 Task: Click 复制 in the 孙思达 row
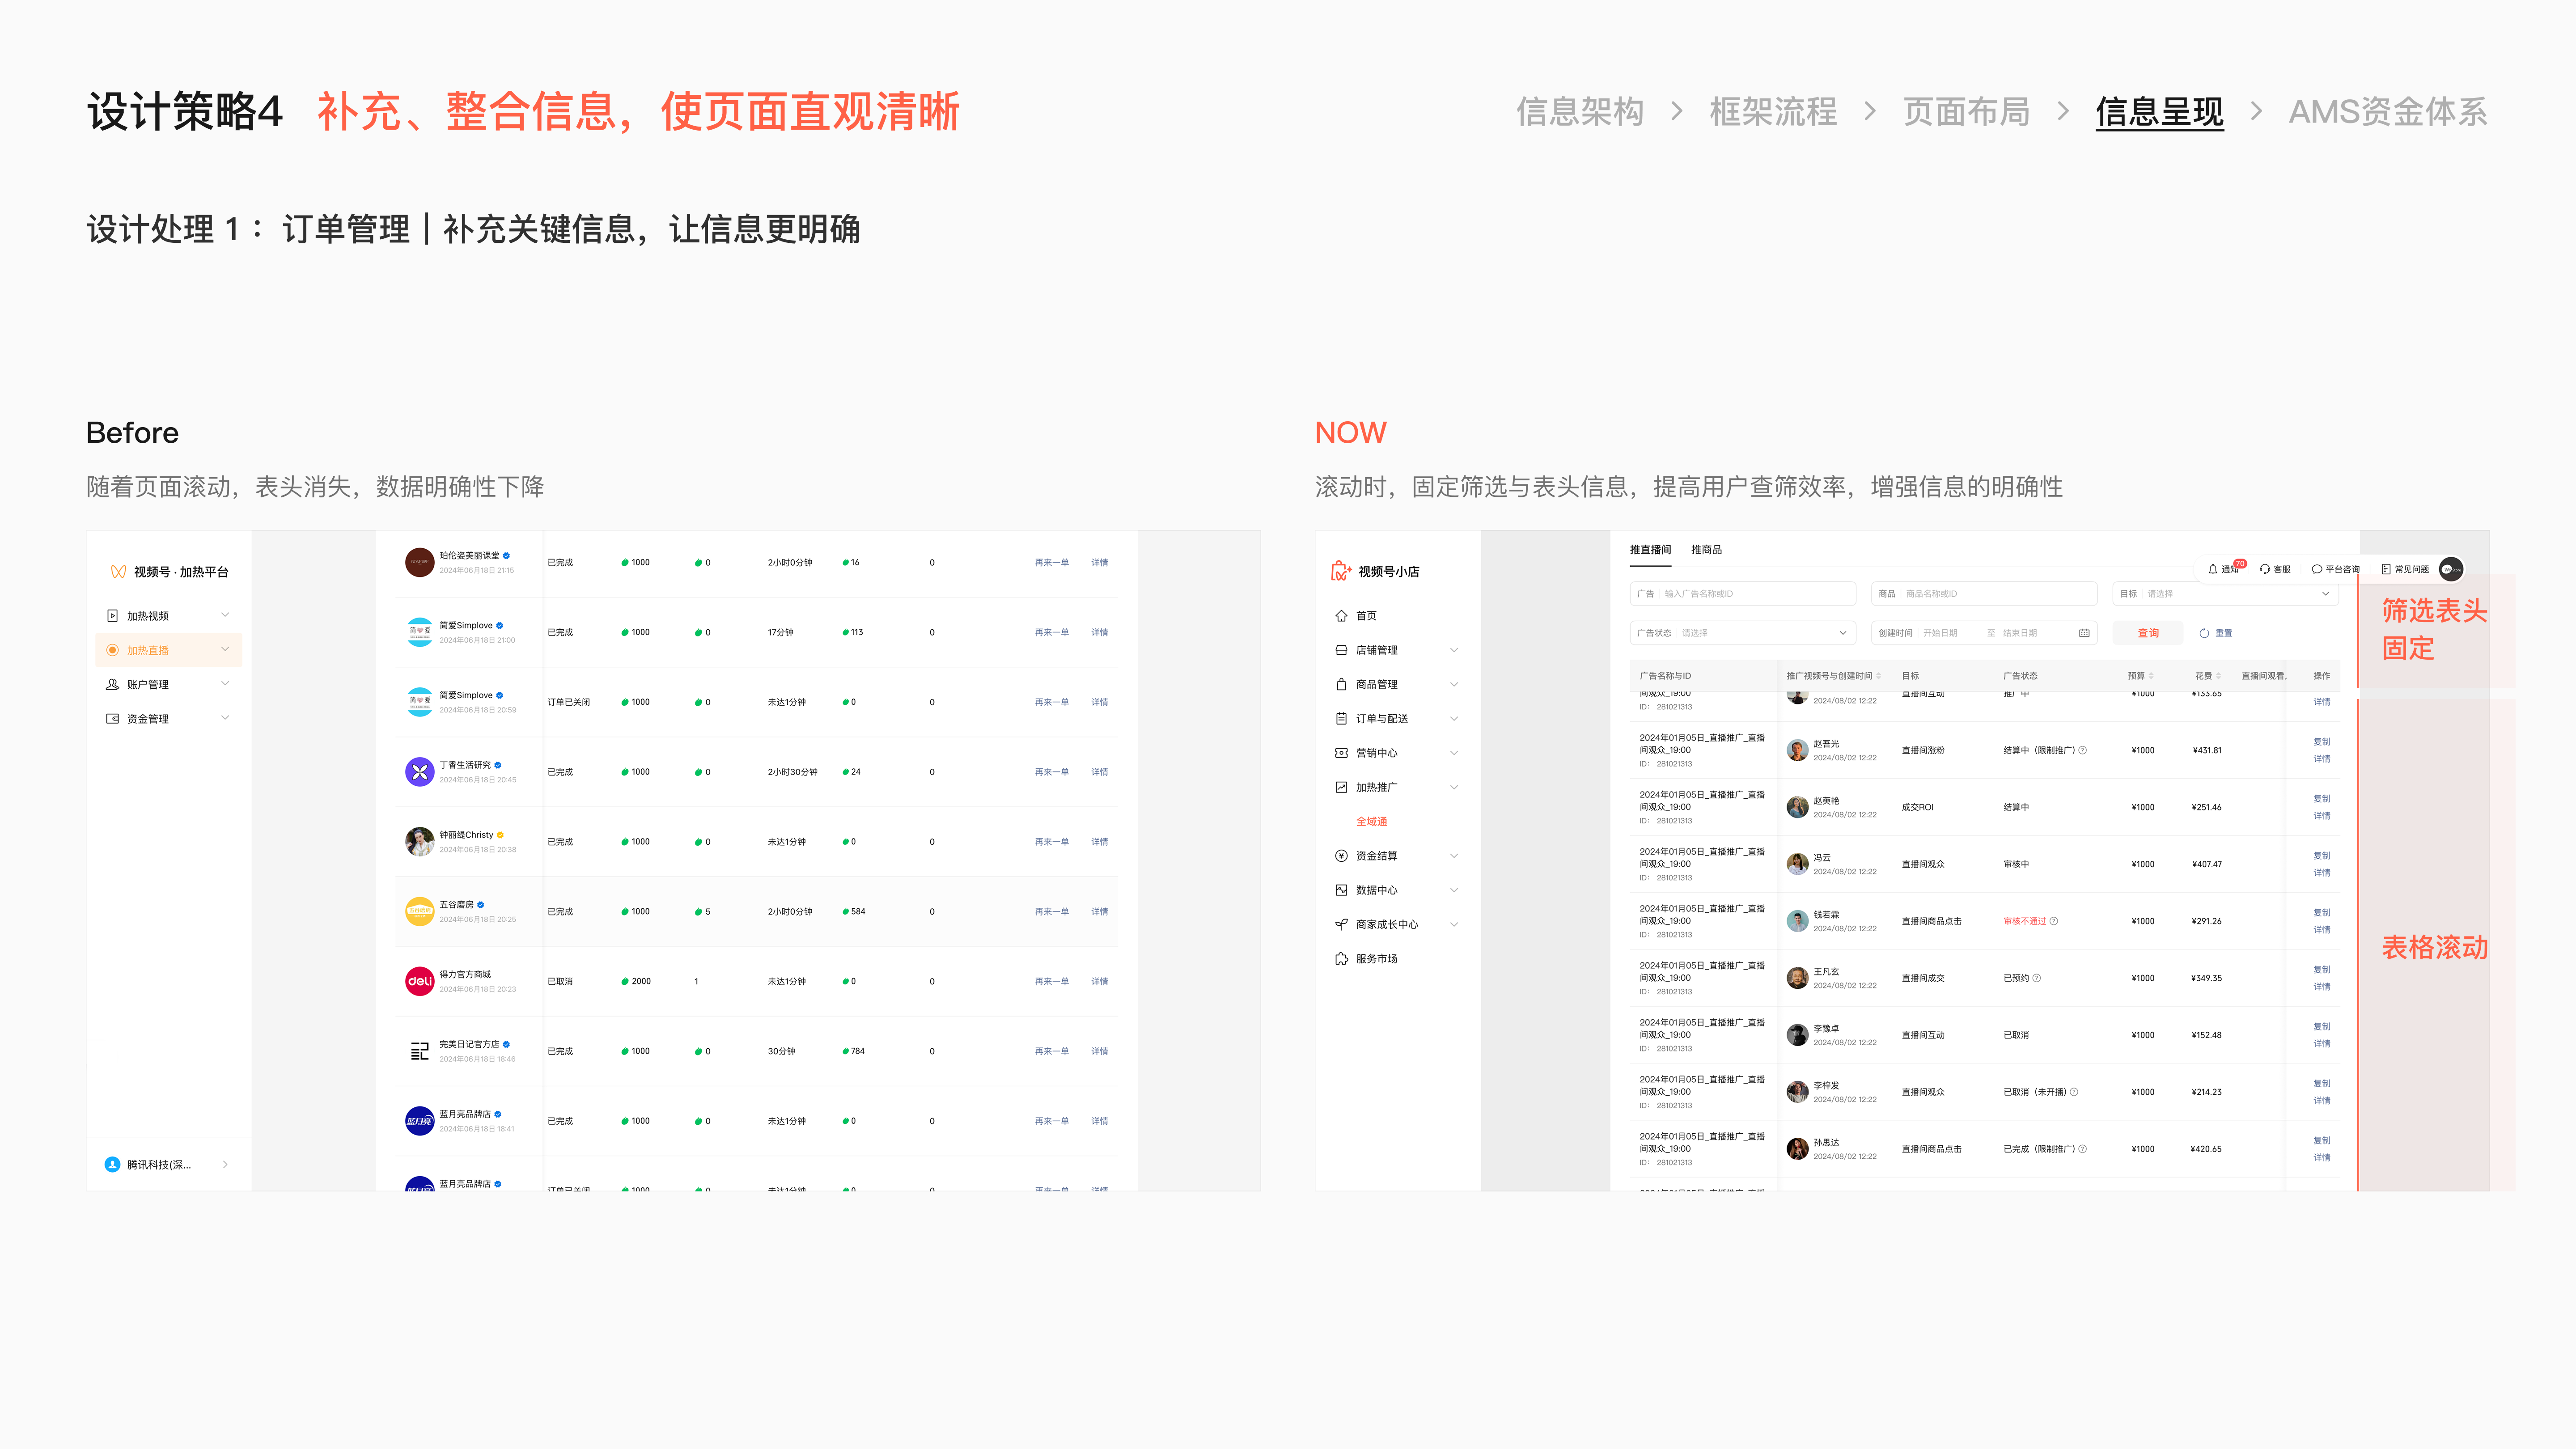pyautogui.click(x=2321, y=1141)
